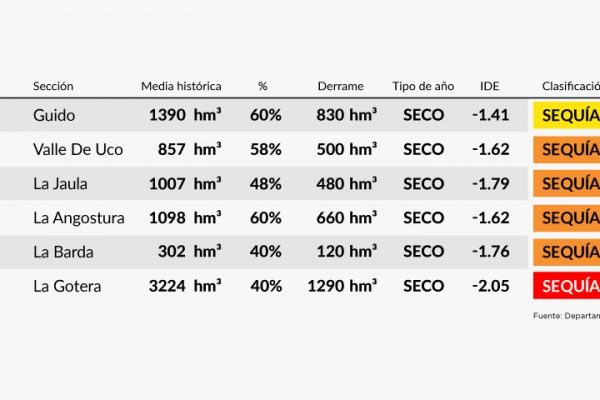Click the La Barda row name
The width and height of the screenshot is (600, 400).
point(63,252)
